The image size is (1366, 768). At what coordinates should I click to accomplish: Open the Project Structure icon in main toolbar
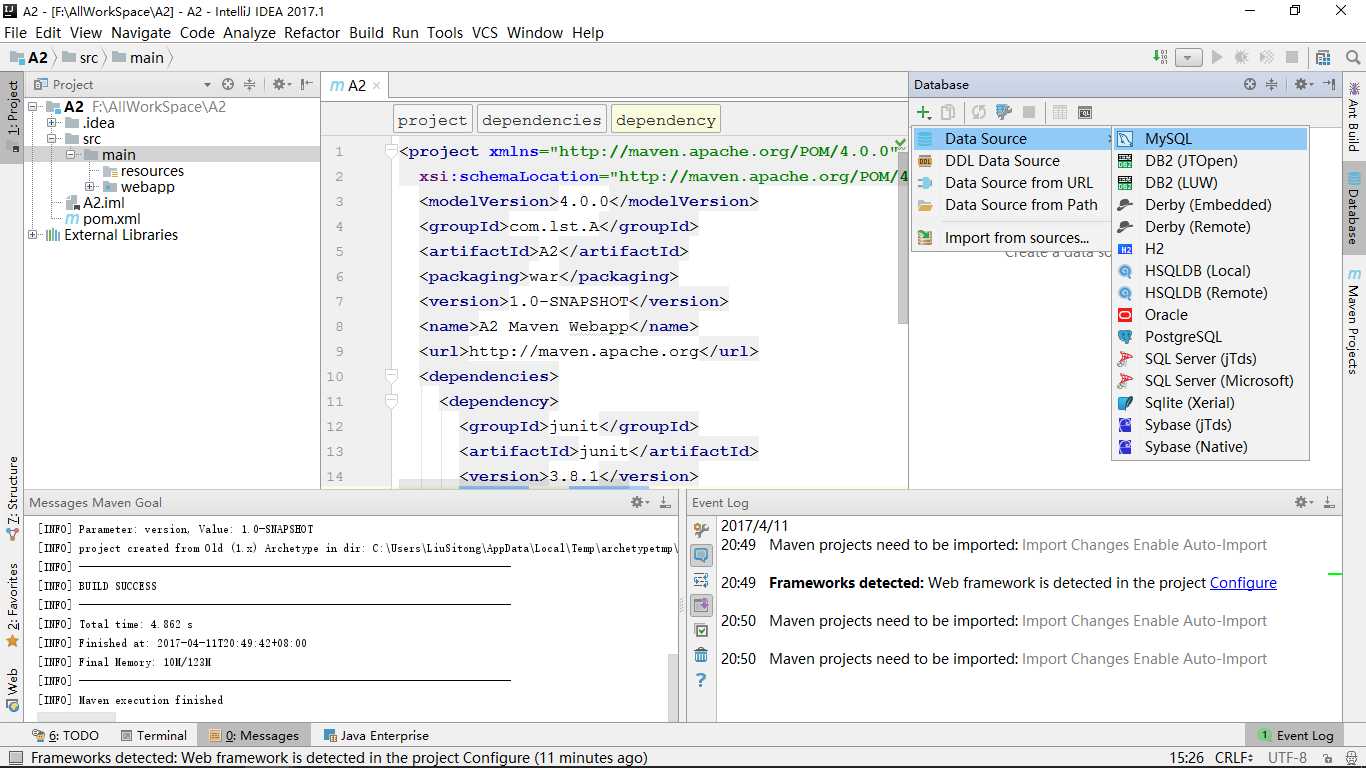(x=1323, y=57)
